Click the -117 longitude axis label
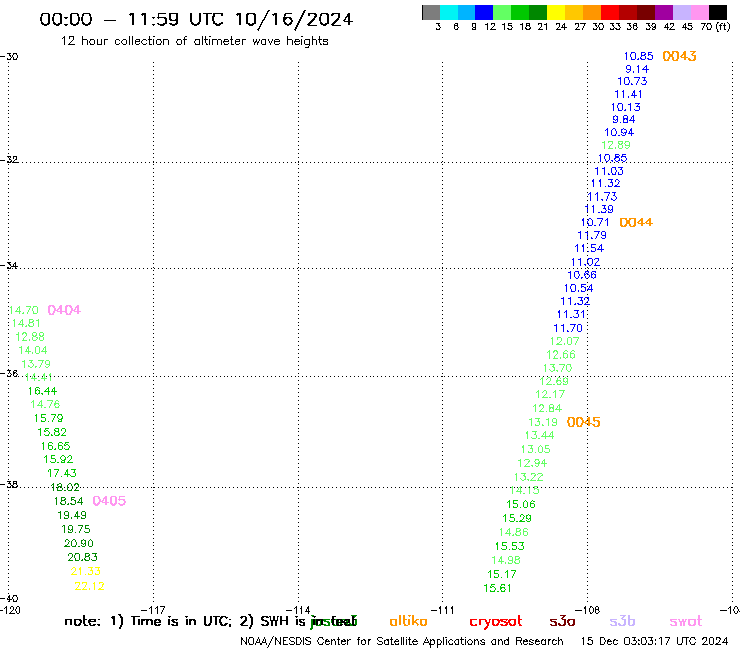 coord(155,609)
